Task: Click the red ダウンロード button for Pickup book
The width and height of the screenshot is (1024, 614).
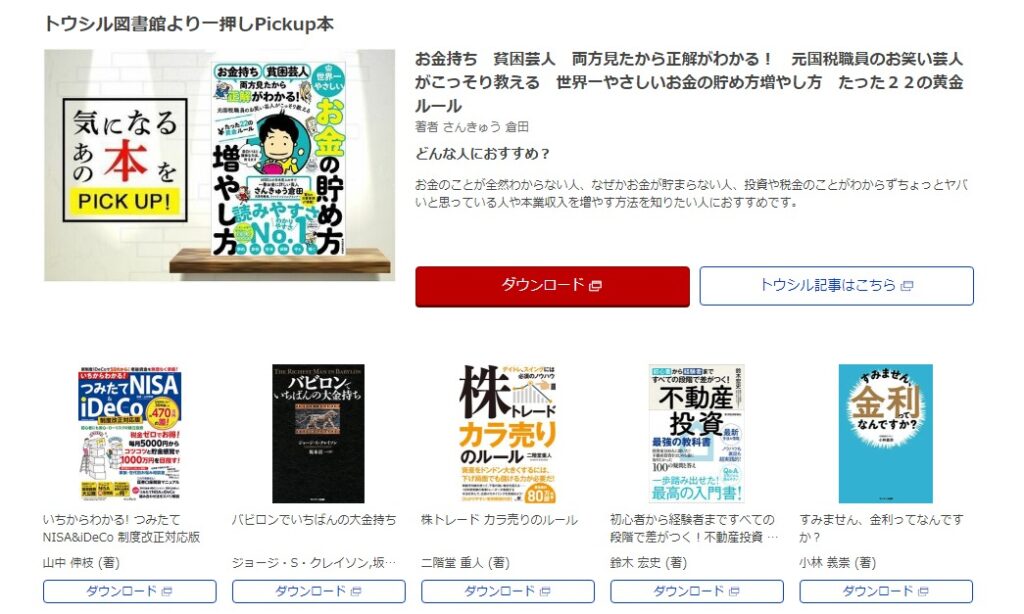Action: [552, 285]
